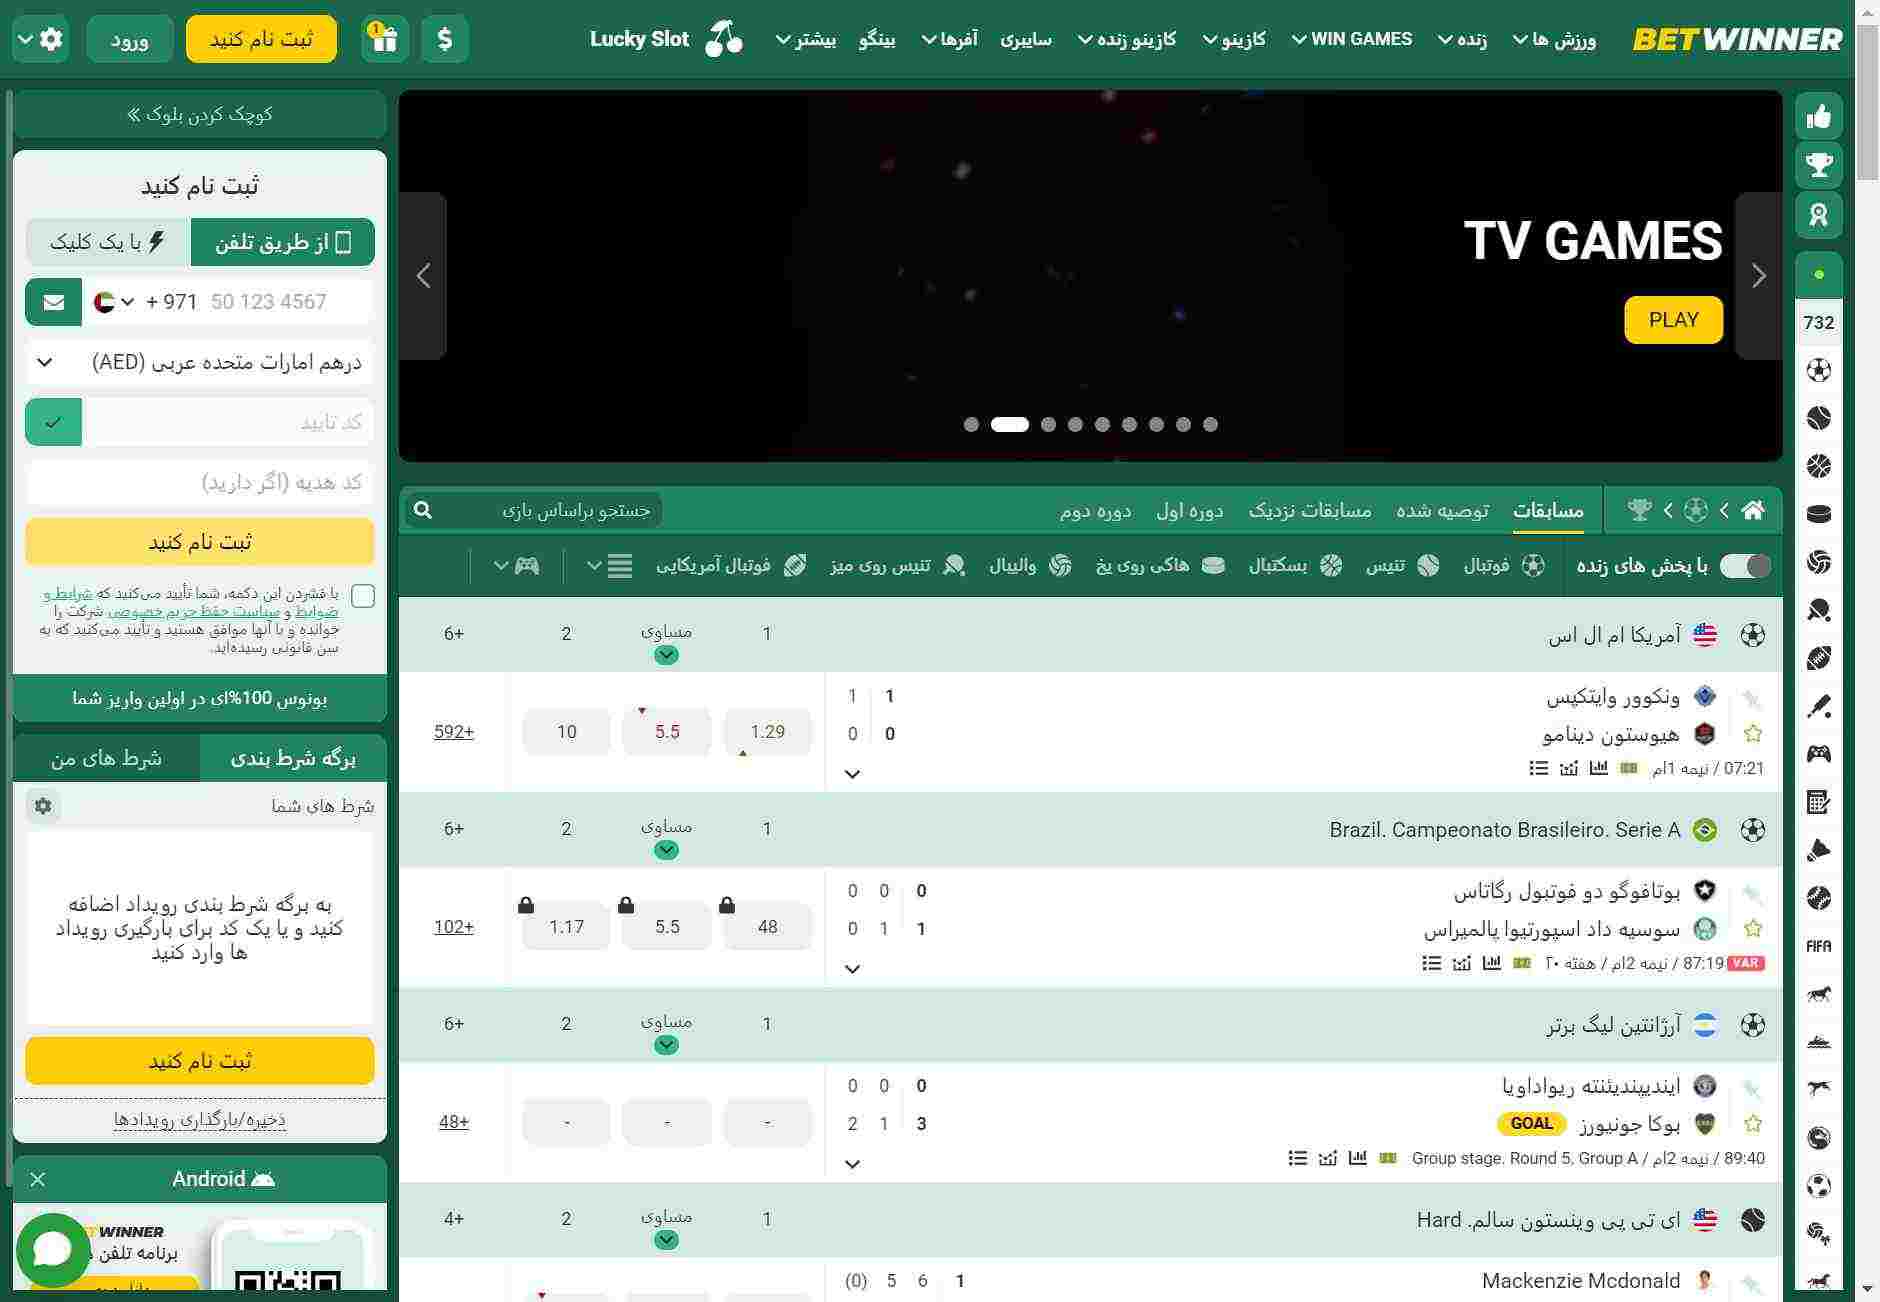
Task: Click the gift box bonus icon
Action: [385, 39]
